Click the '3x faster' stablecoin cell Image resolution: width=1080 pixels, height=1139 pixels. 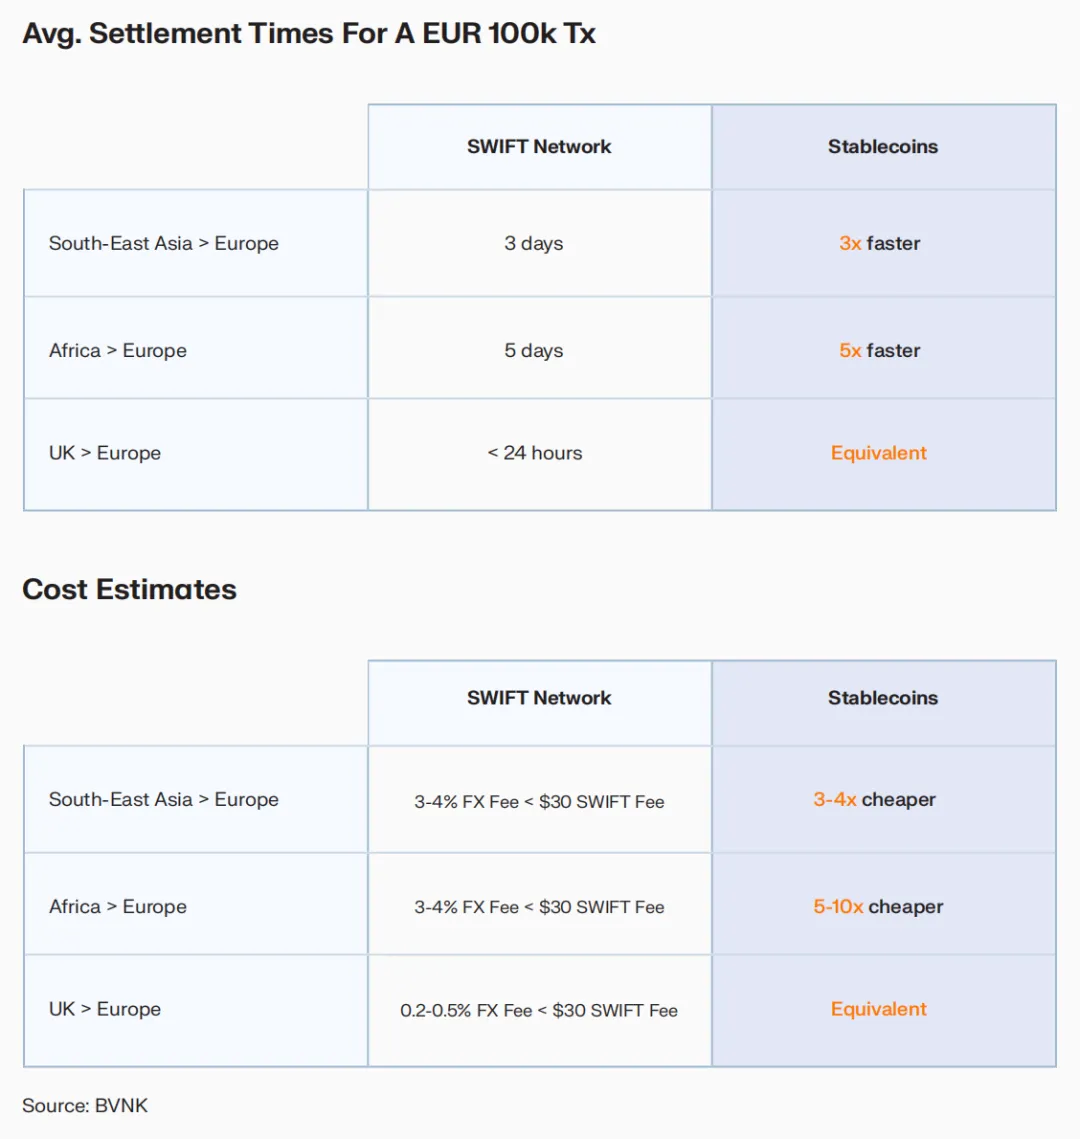point(880,244)
